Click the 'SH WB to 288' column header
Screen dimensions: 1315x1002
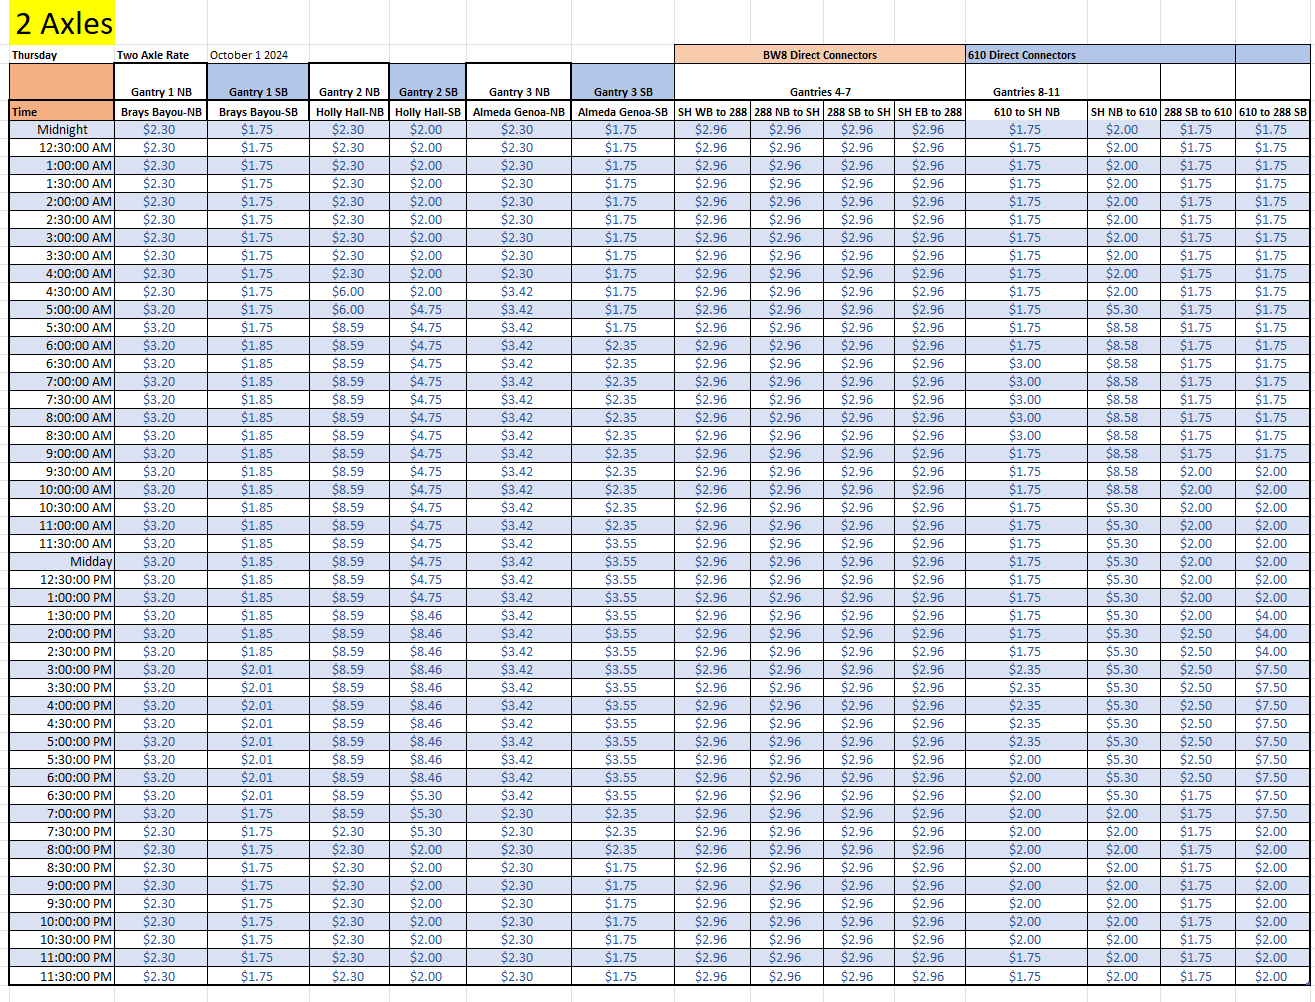pos(712,112)
